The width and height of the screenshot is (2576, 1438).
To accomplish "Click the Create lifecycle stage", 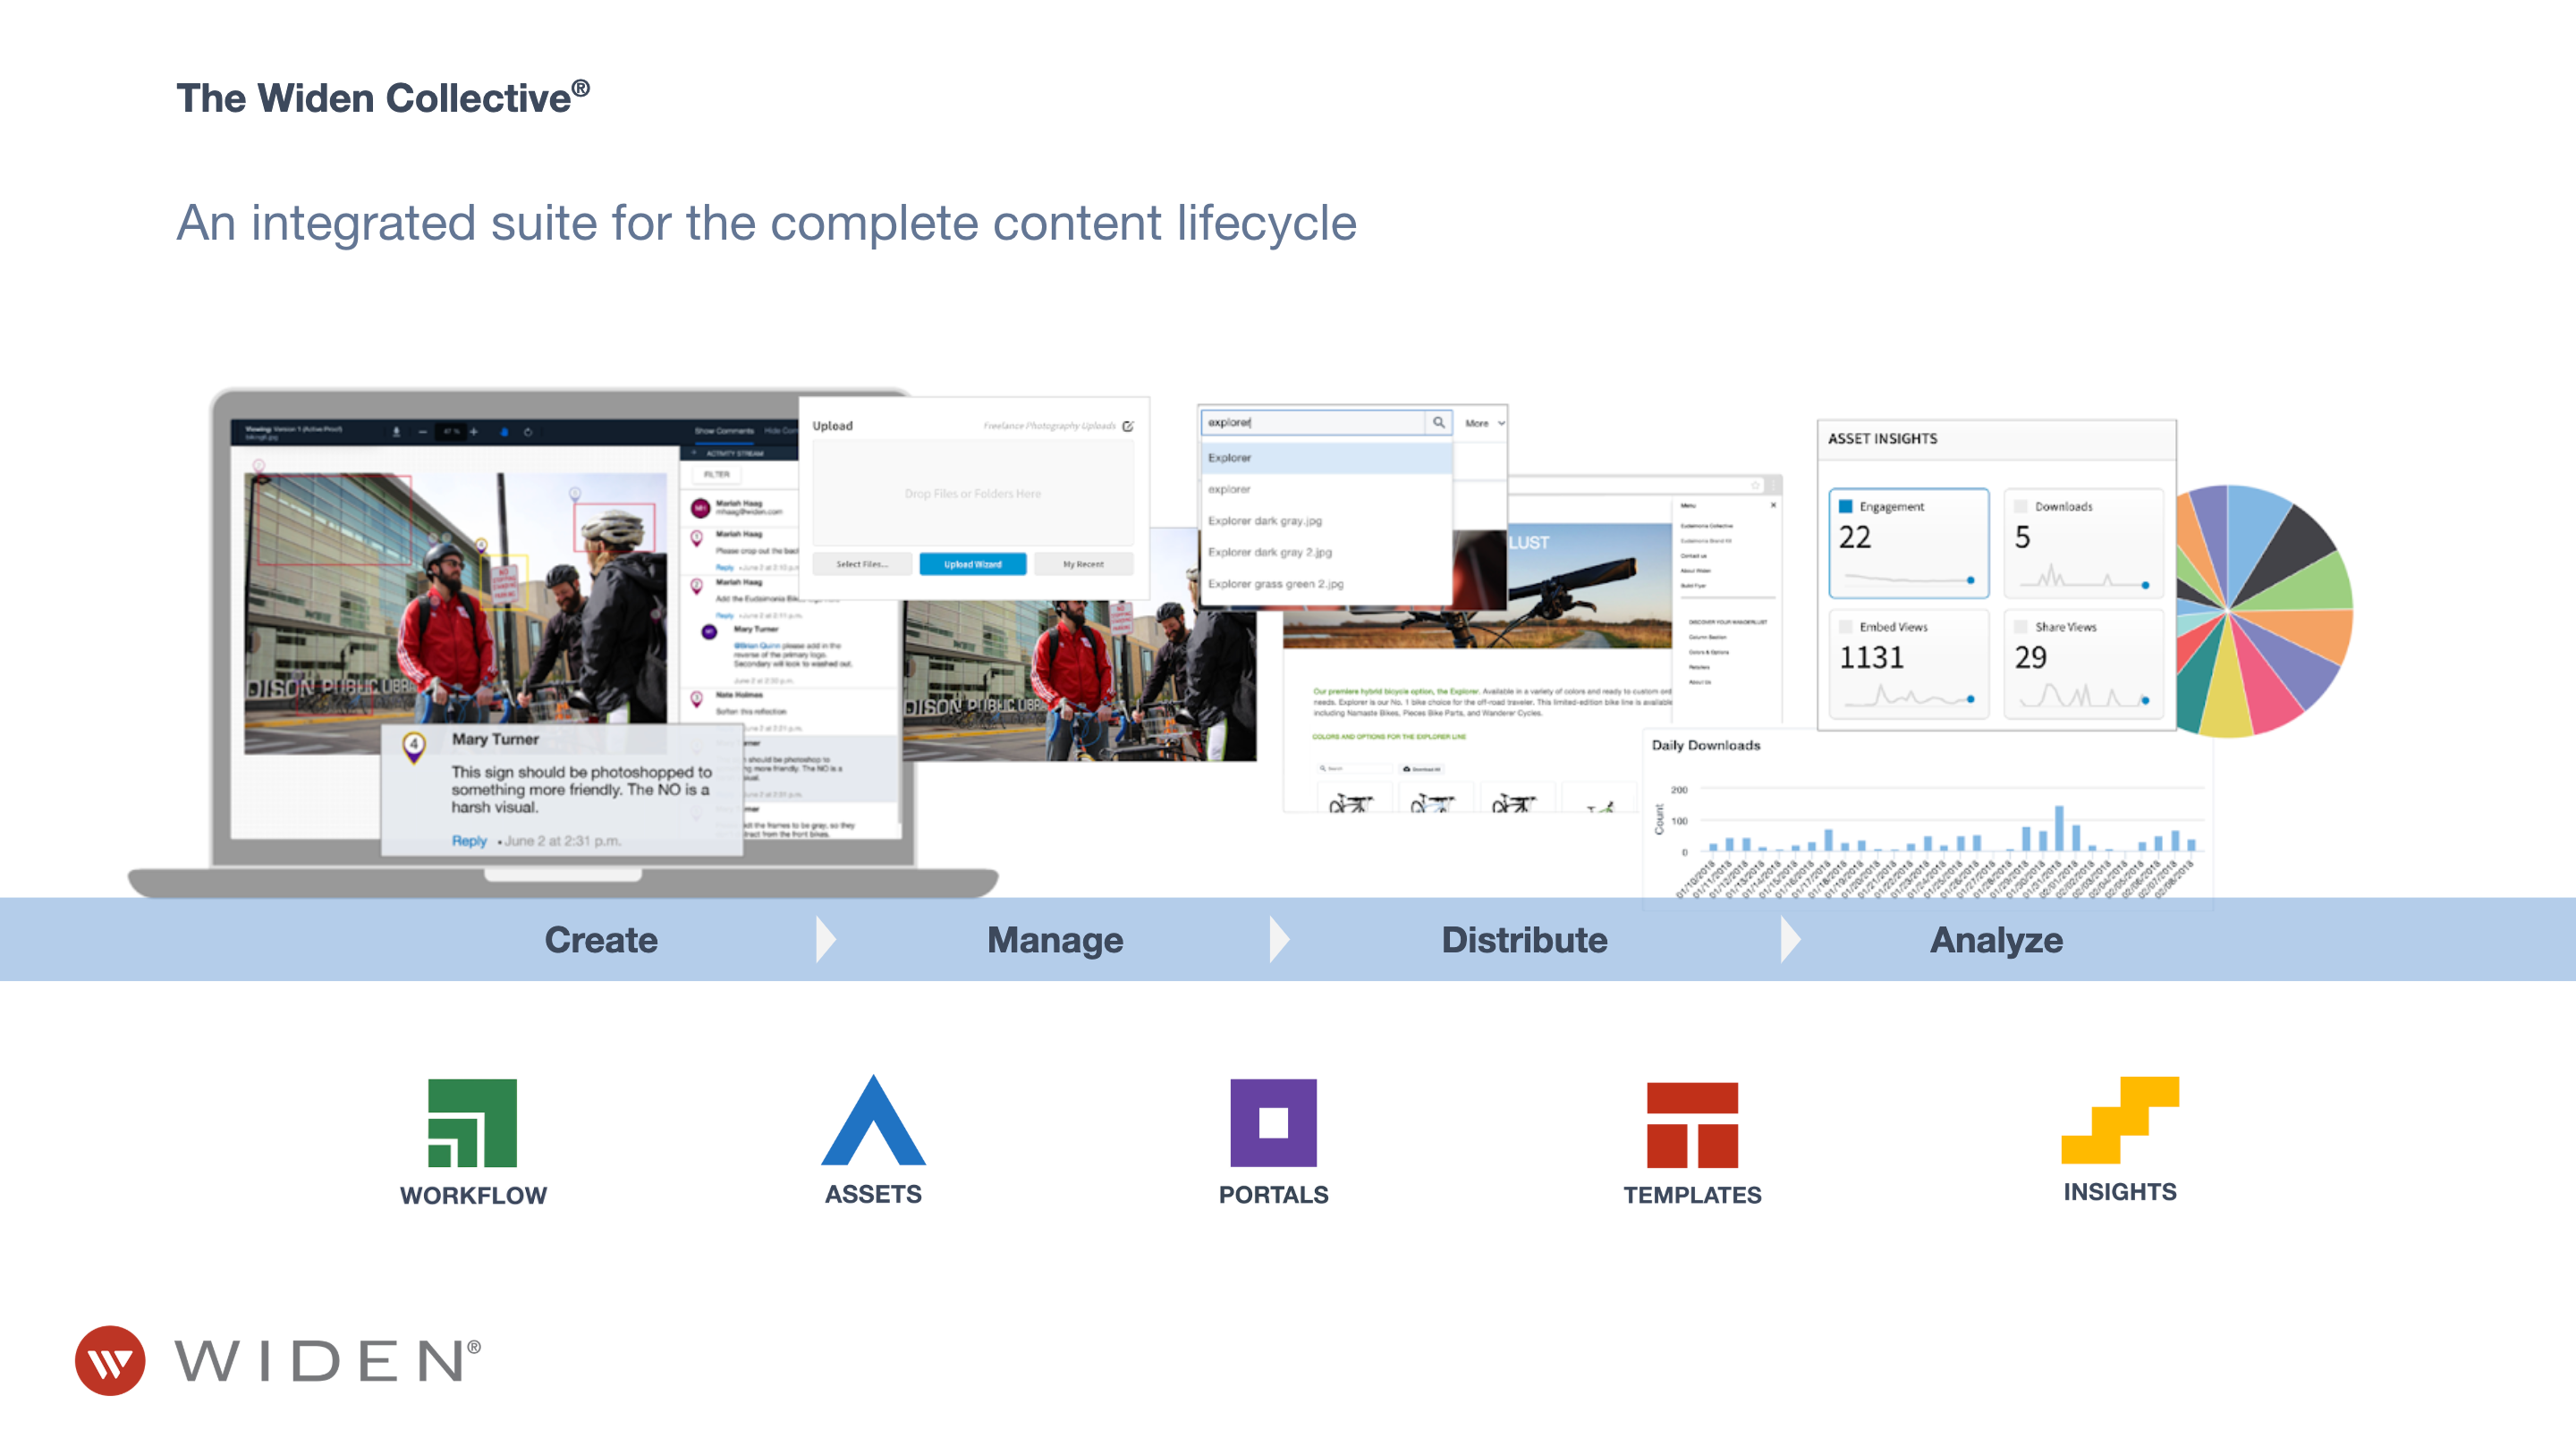I will tap(601, 939).
